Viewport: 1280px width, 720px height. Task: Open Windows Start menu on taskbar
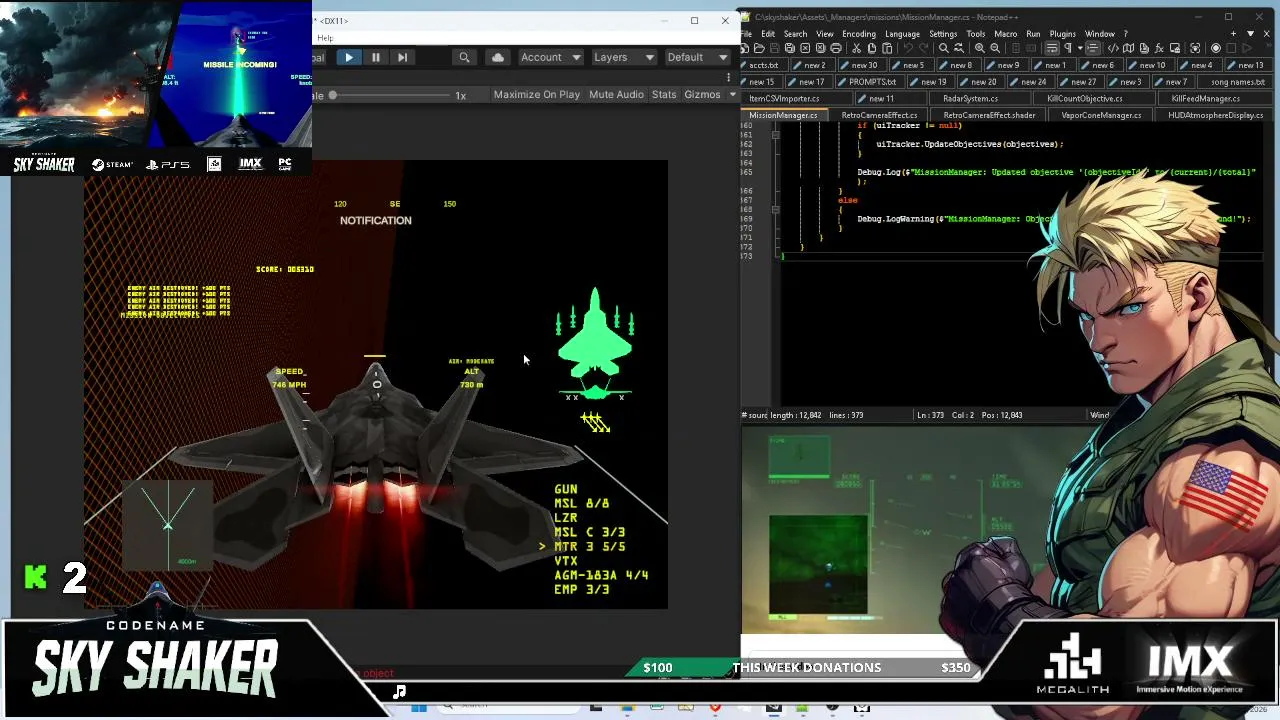[418, 708]
